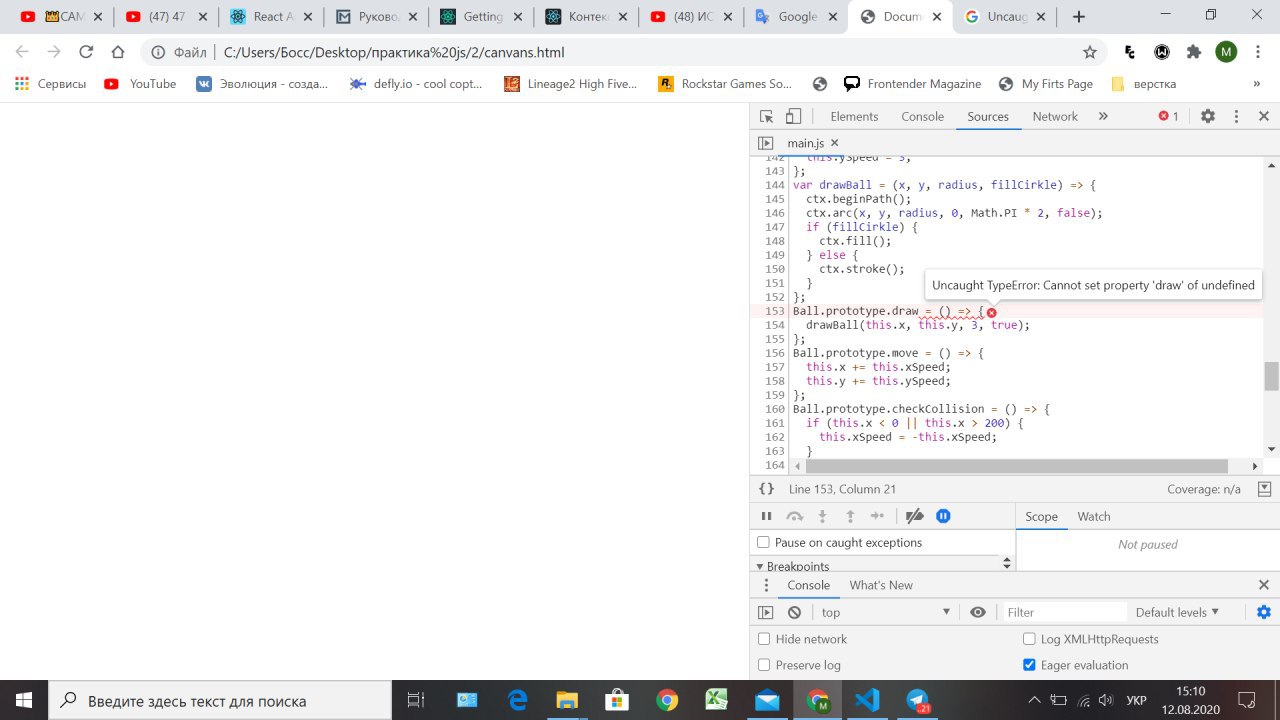Enable Pause on caught exceptions
1280x720 pixels.
(764, 542)
